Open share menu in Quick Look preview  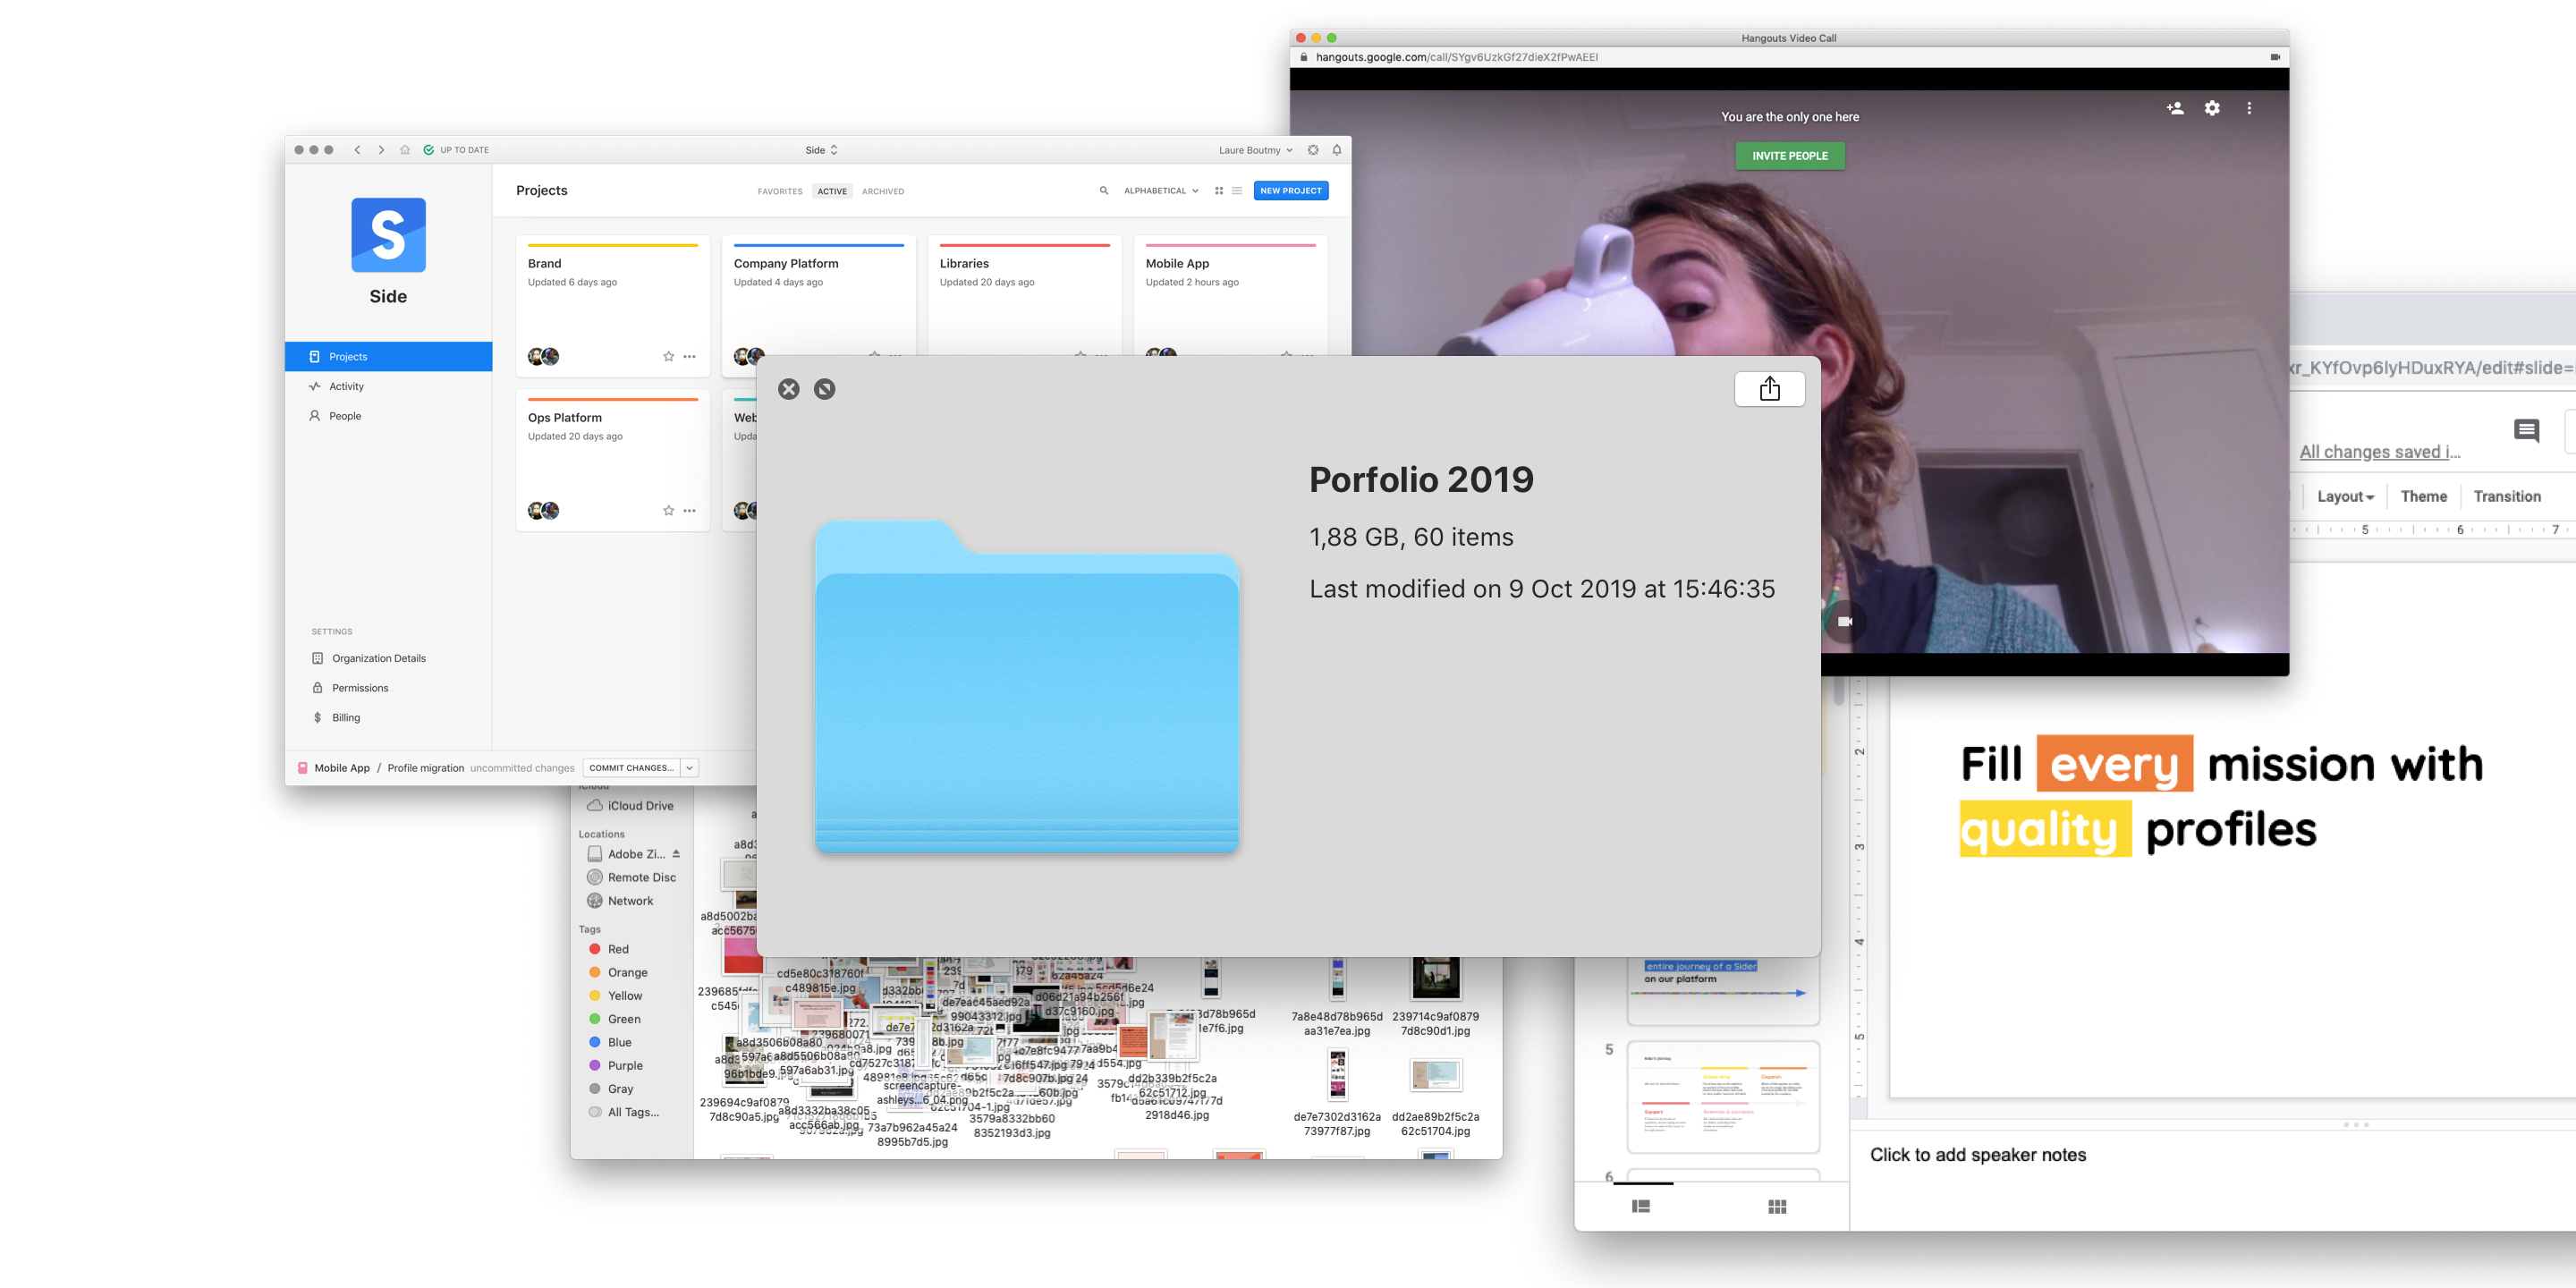pos(1769,389)
